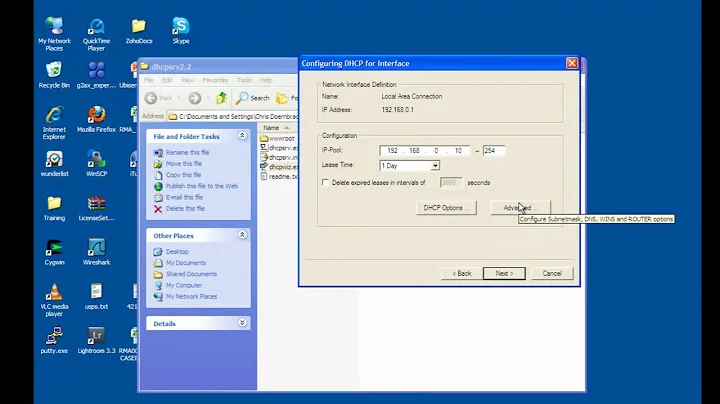The height and width of the screenshot is (404, 720).
Task: Open the ZohoDocs folder icon
Action: pos(139,31)
